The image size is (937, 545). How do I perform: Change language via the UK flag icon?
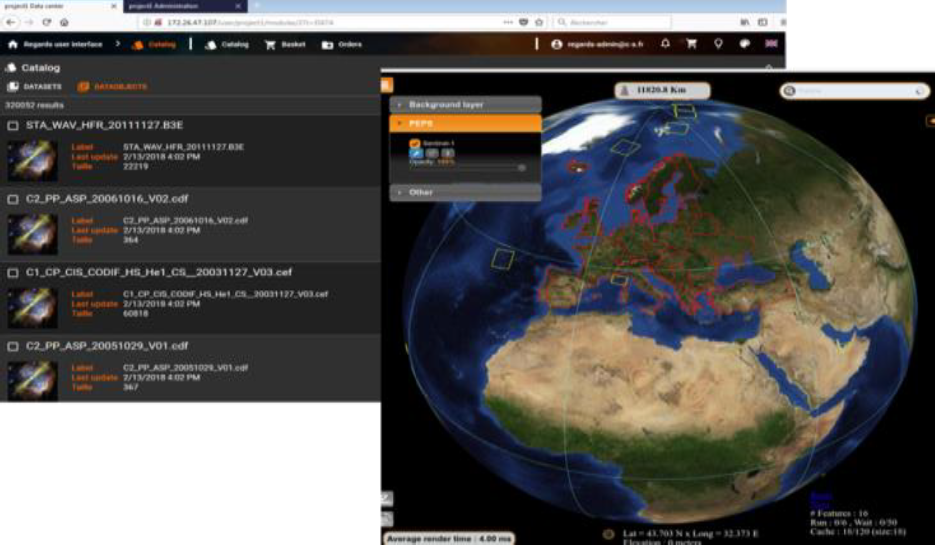pyautogui.click(x=771, y=44)
